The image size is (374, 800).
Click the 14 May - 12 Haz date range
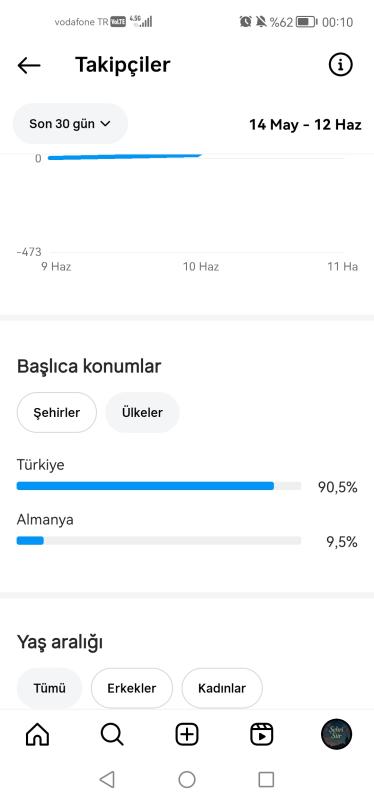tap(305, 124)
